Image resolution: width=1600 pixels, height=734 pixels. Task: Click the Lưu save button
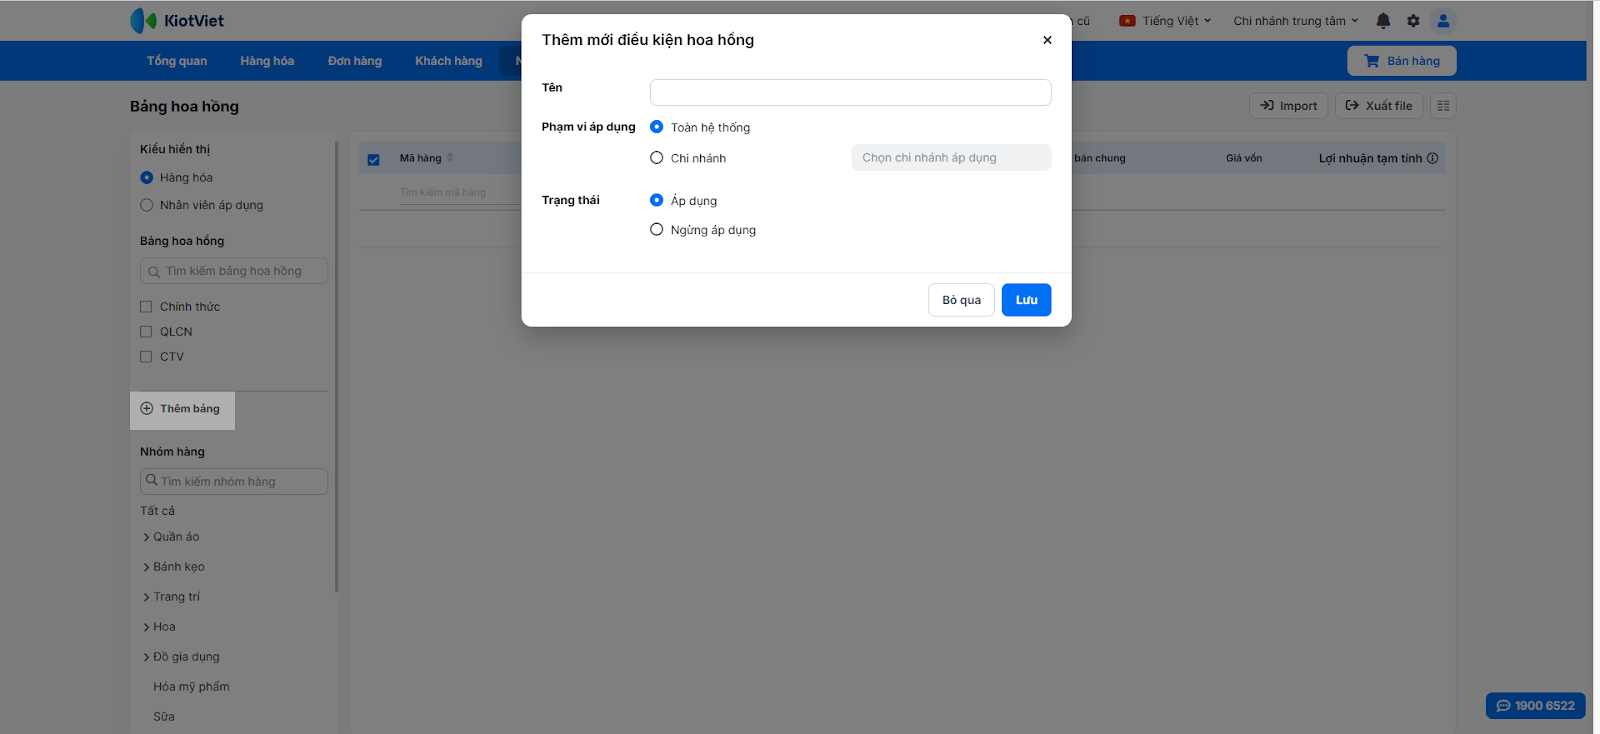1026,300
